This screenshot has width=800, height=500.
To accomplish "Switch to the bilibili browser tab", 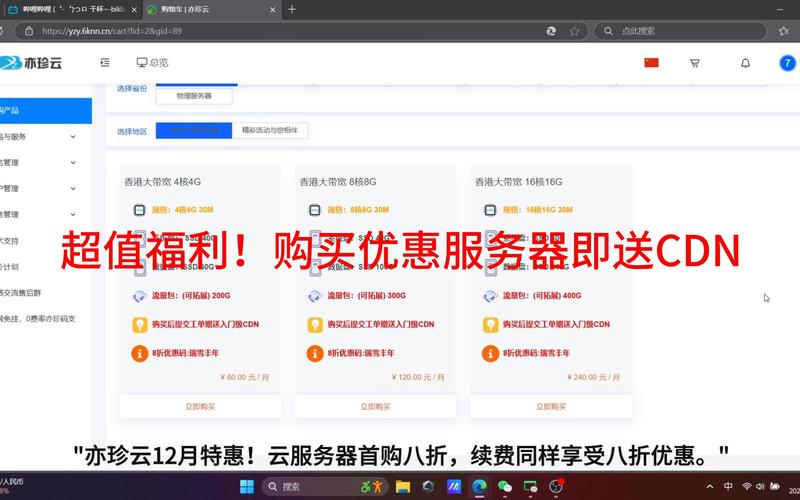I will (x=72, y=9).
